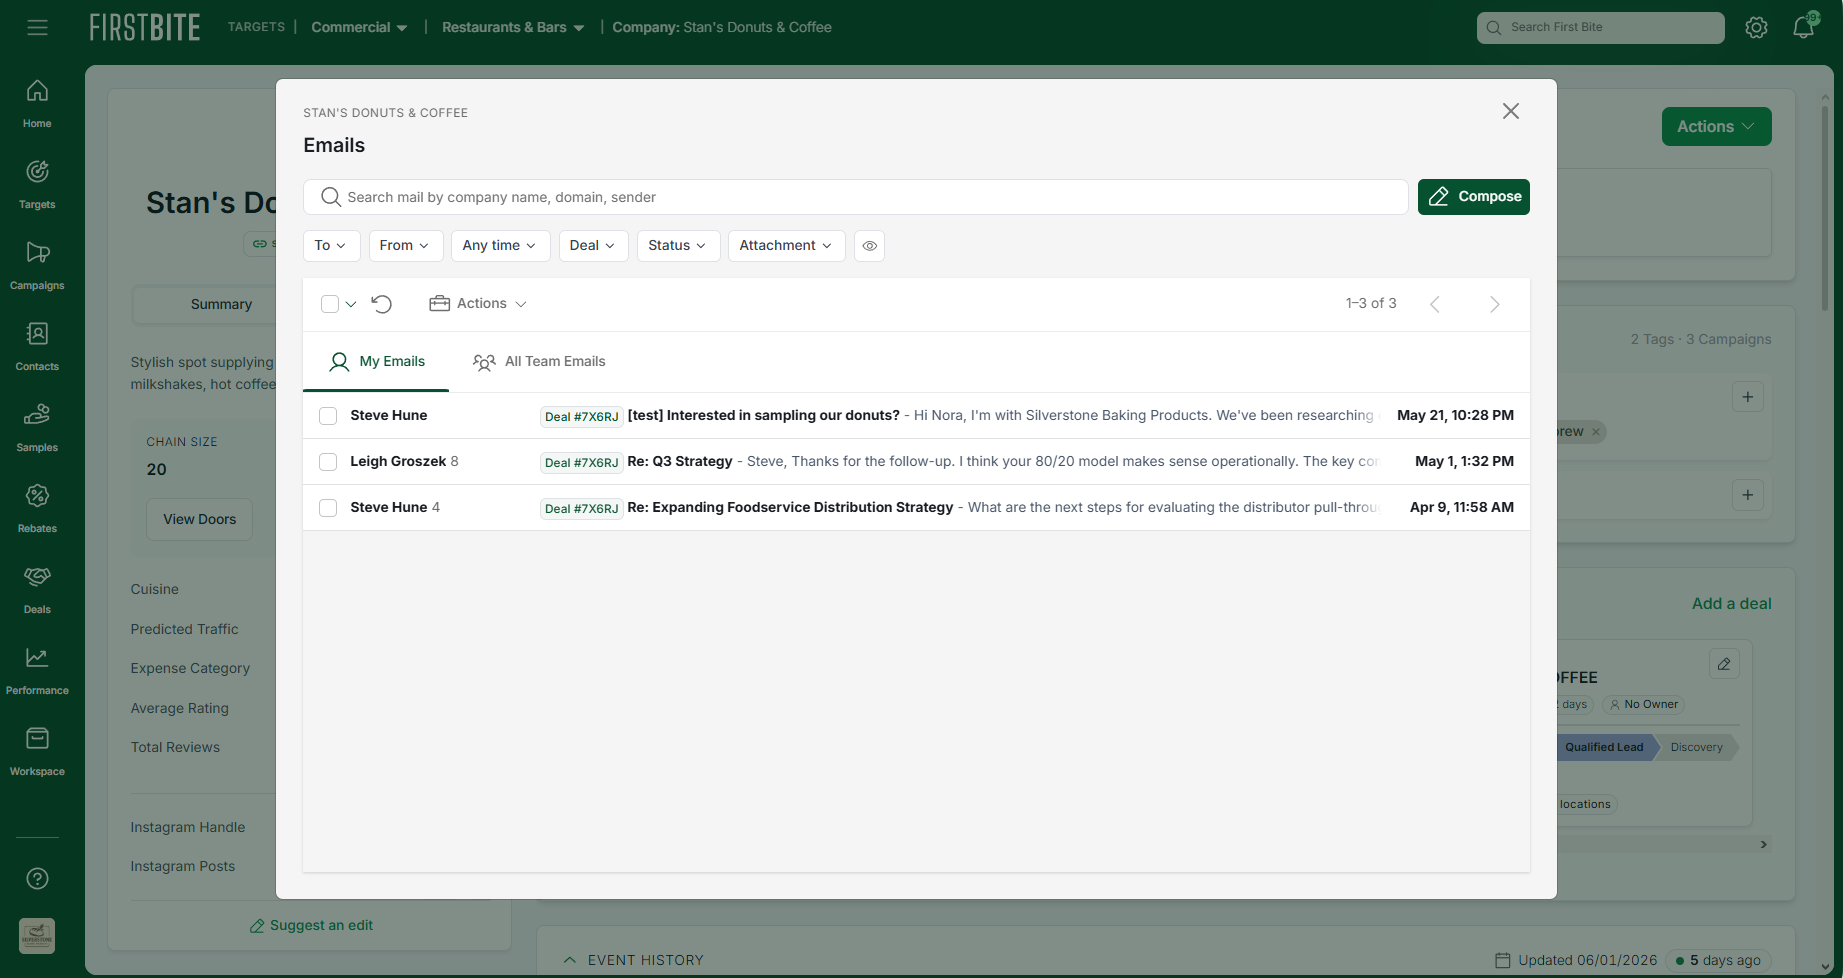Screen dimensions: 1843x978
Task: Click the plus button beside tags
Action: coord(1748,397)
